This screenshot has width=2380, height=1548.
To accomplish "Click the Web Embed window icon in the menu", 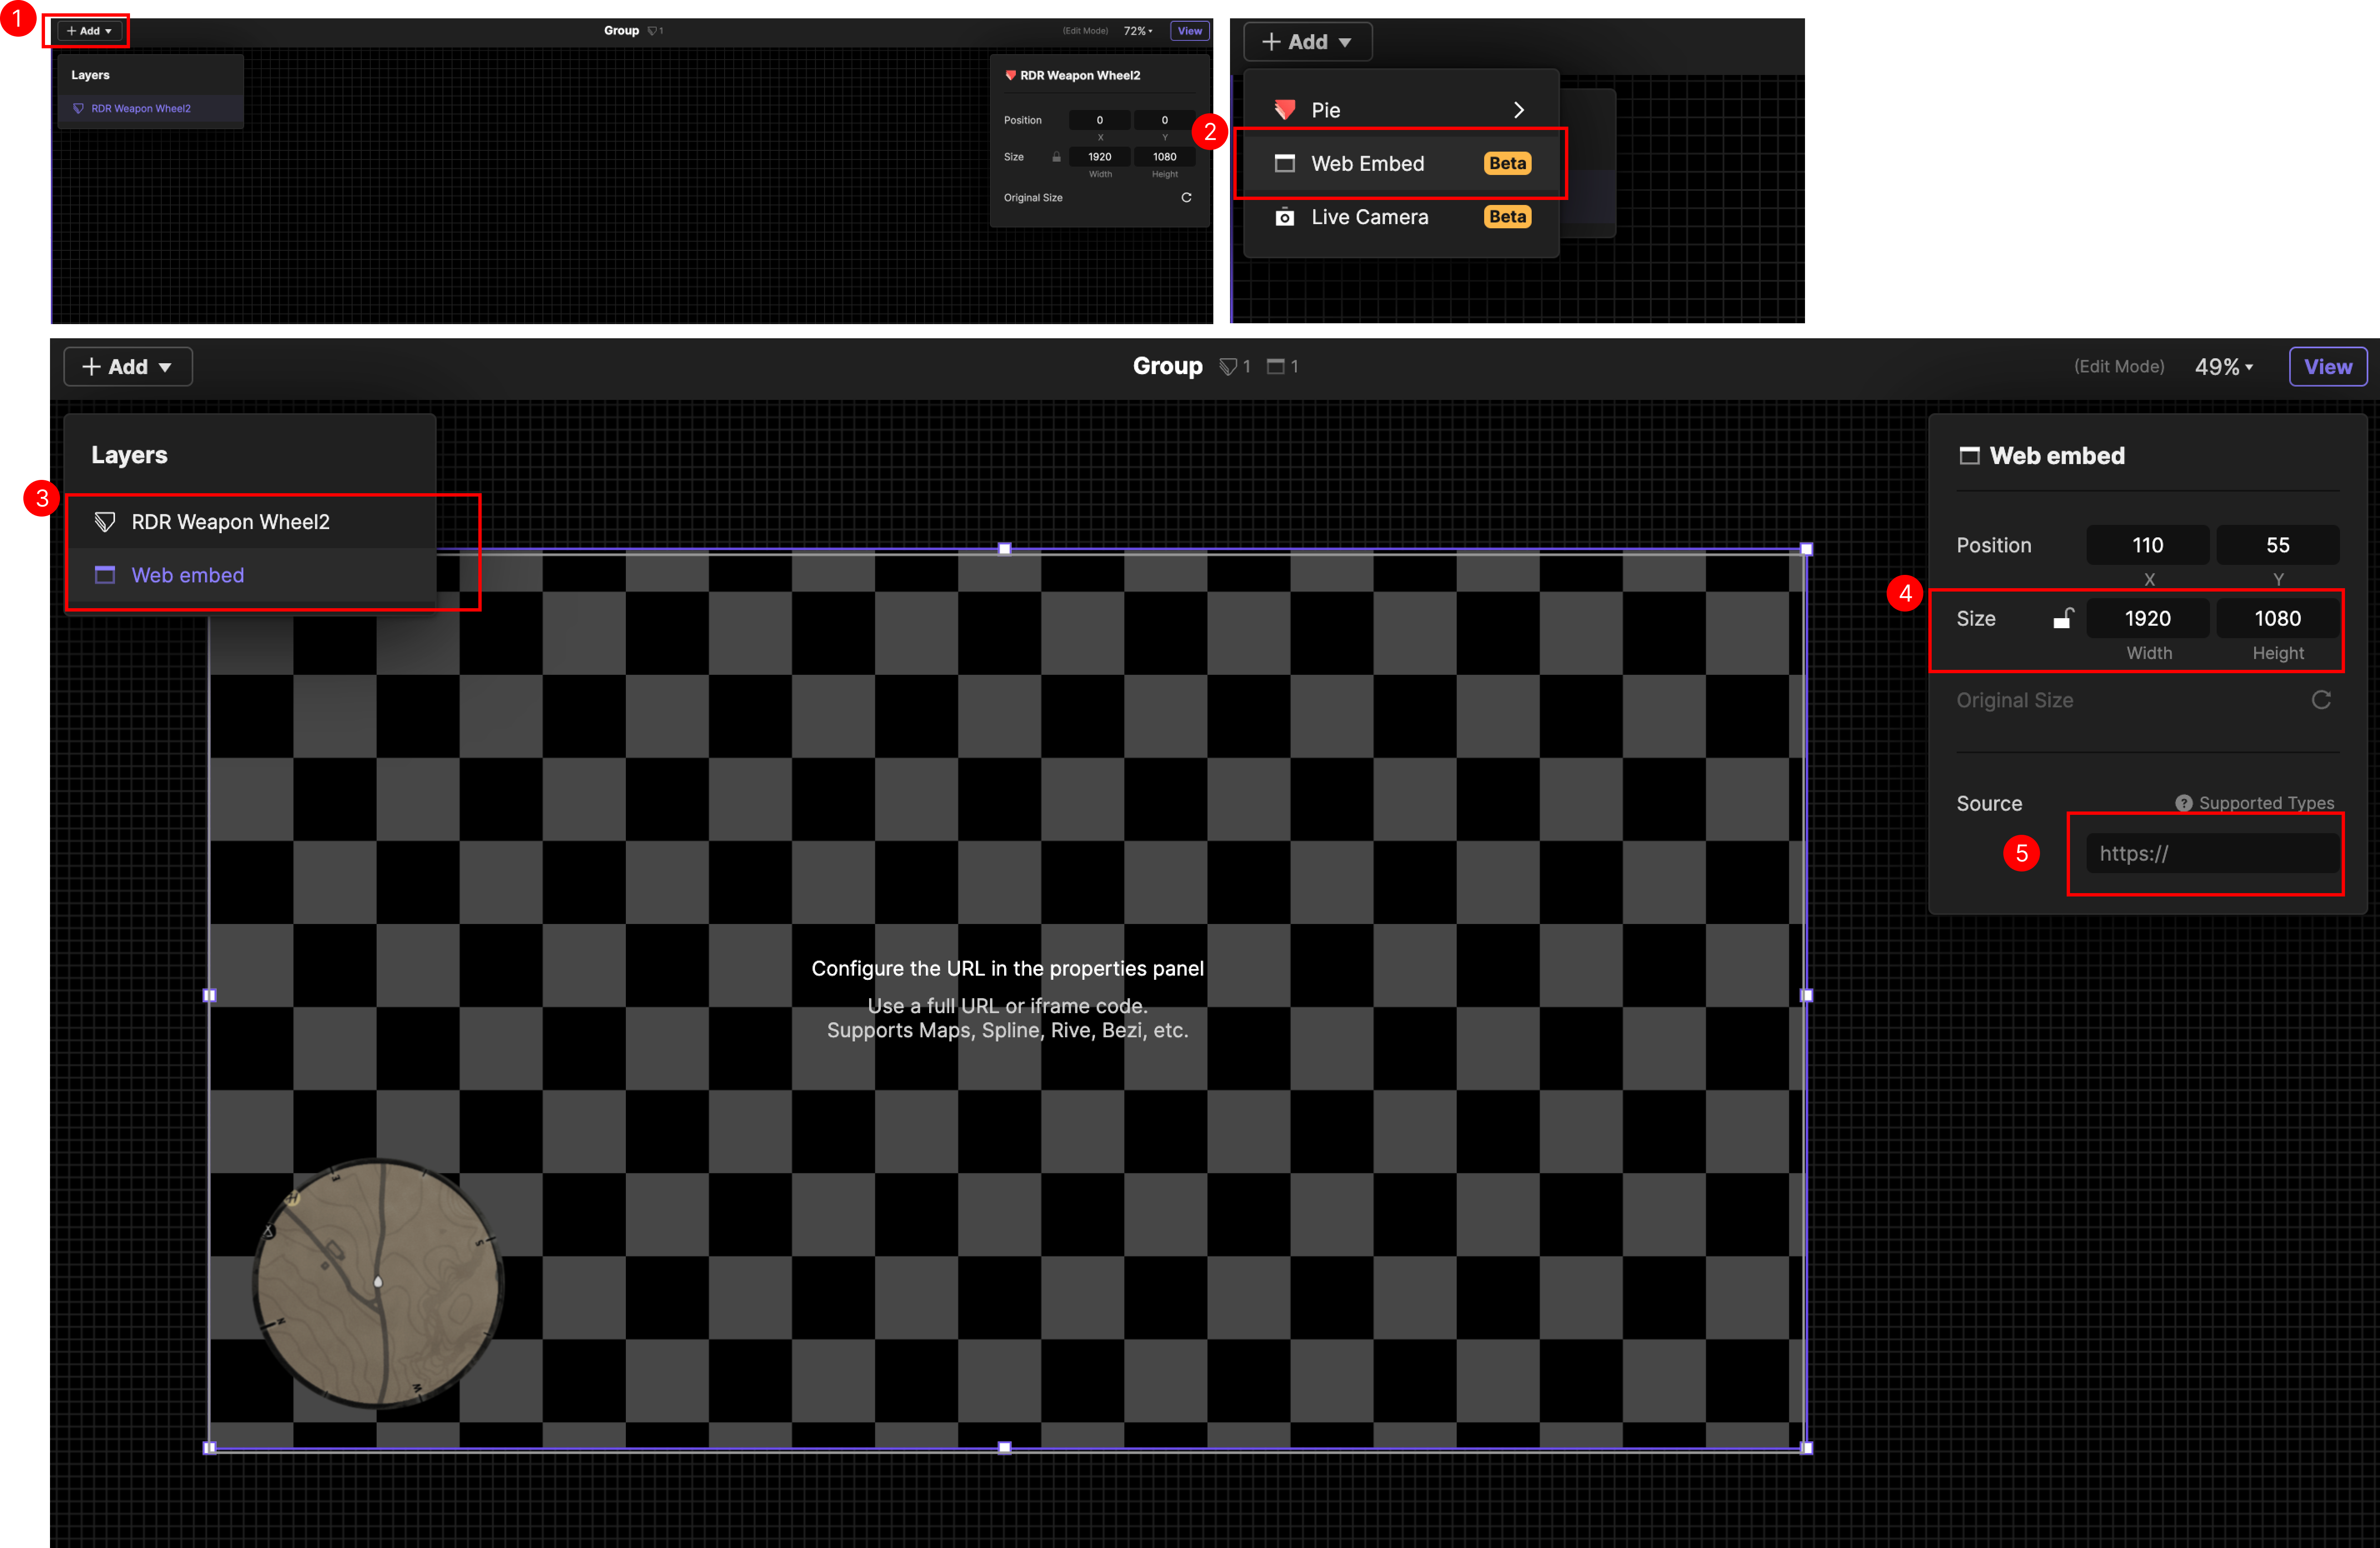I will [1285, 164].
